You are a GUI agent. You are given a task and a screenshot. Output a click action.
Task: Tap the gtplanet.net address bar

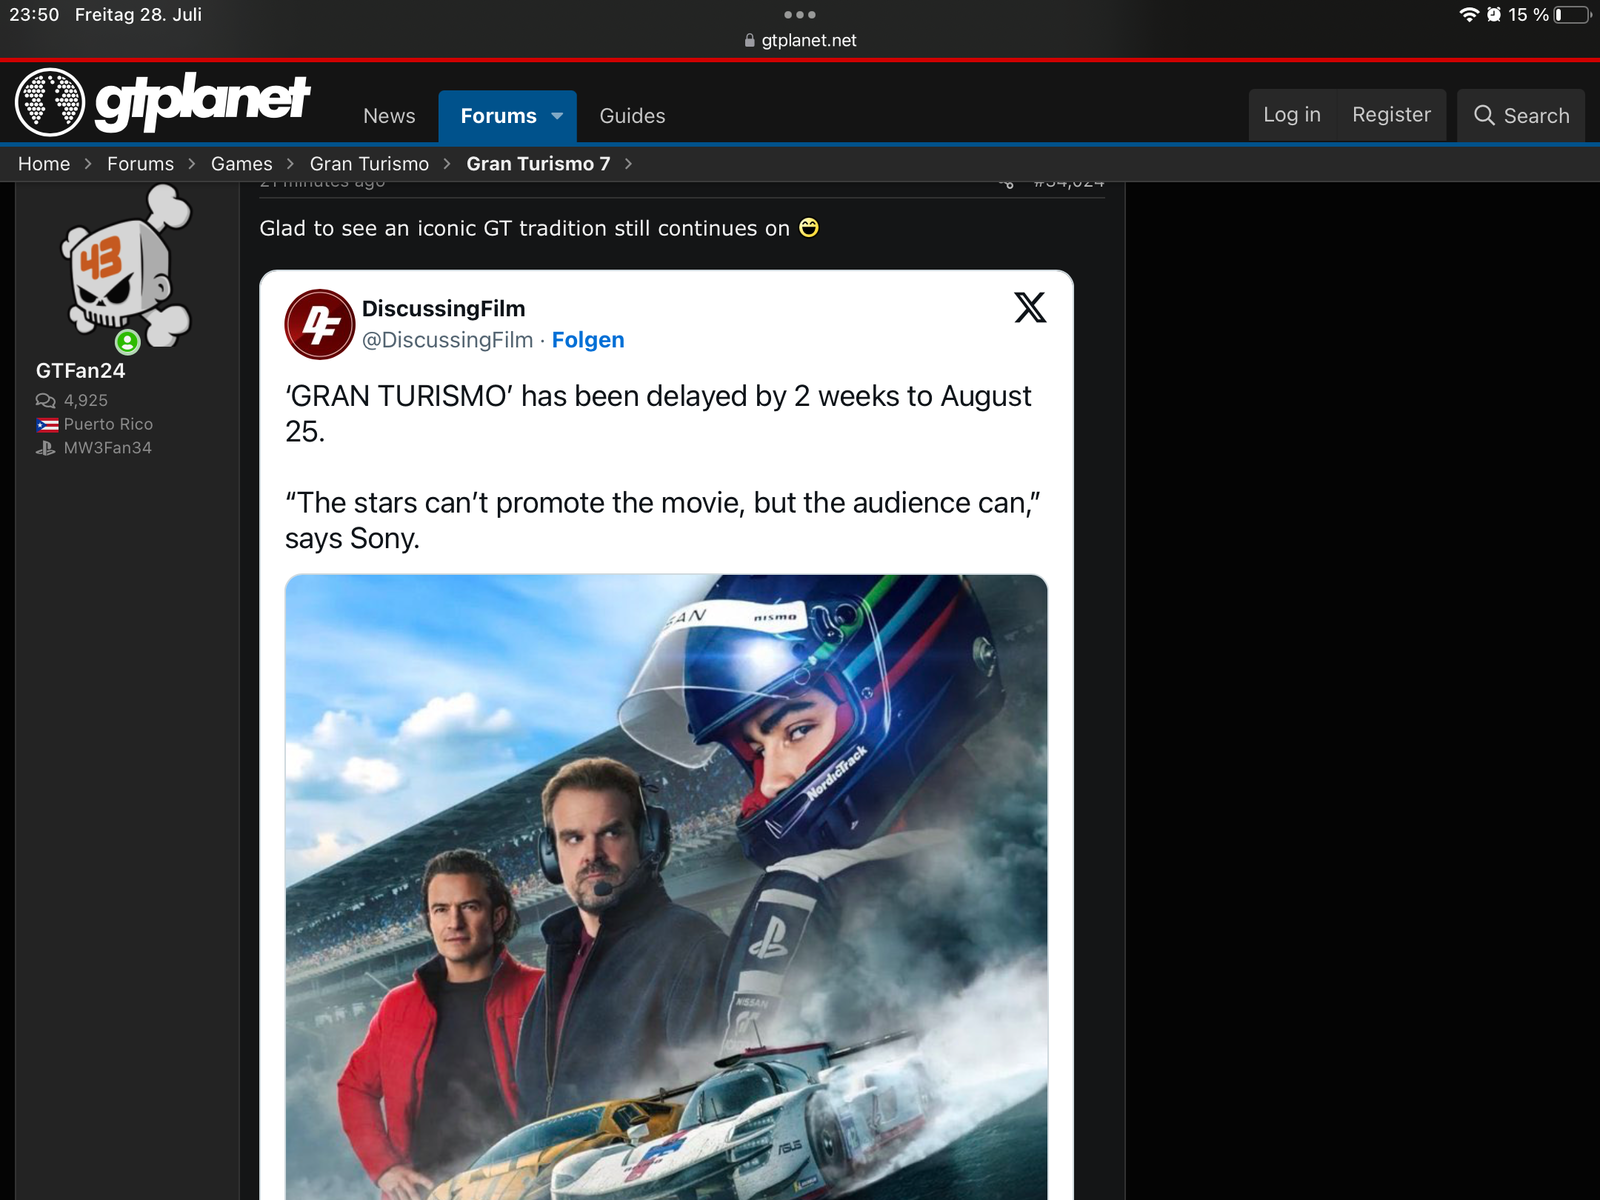click(800, 40)
